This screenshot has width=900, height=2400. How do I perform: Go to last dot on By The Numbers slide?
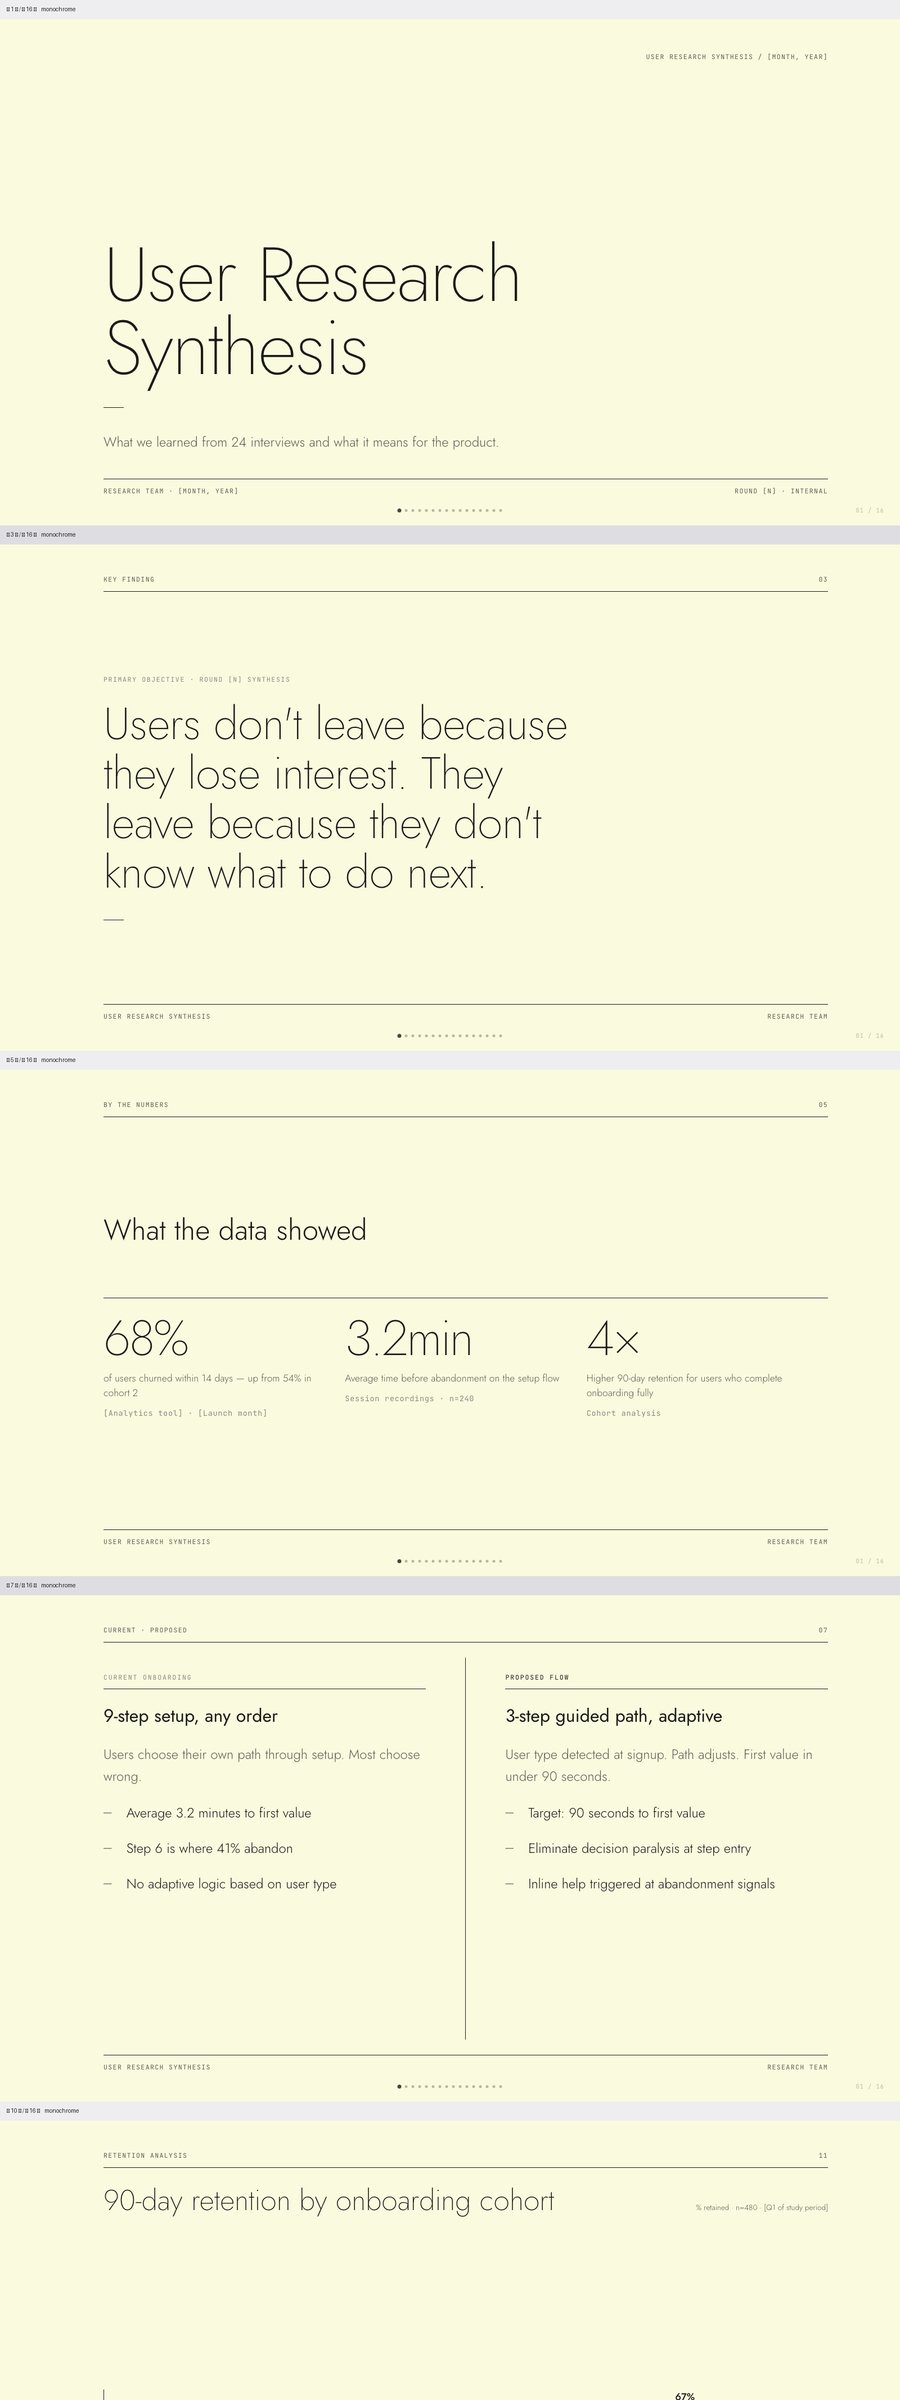501,1561
